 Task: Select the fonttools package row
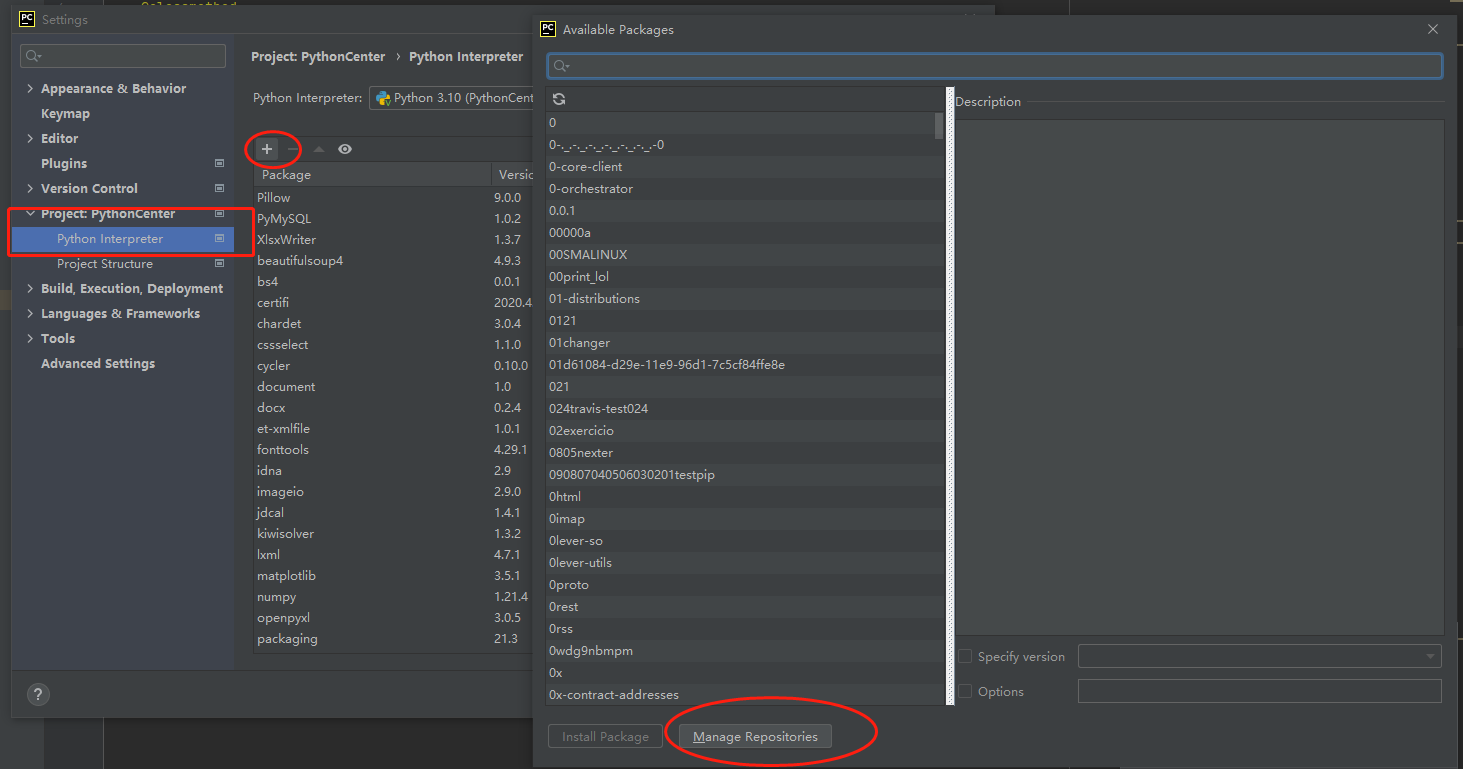pos(393,449)
